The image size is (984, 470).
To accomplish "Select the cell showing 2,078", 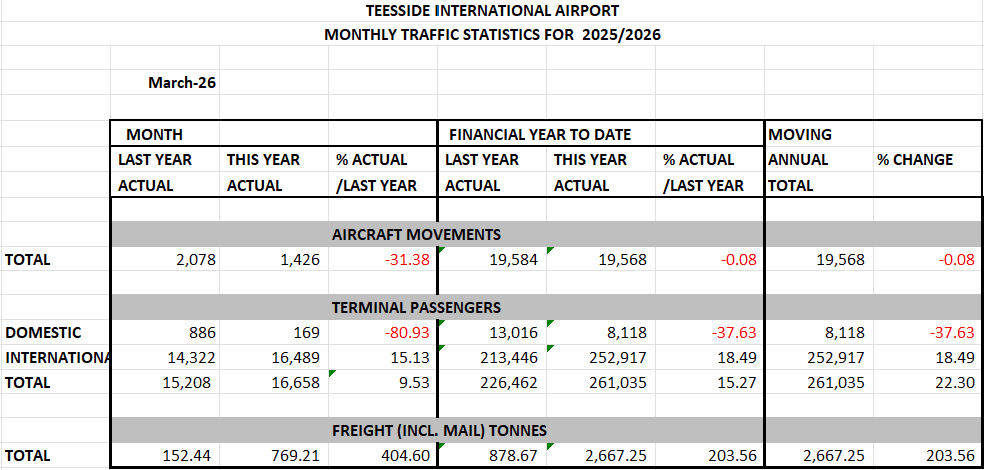I will click(165, 260).
